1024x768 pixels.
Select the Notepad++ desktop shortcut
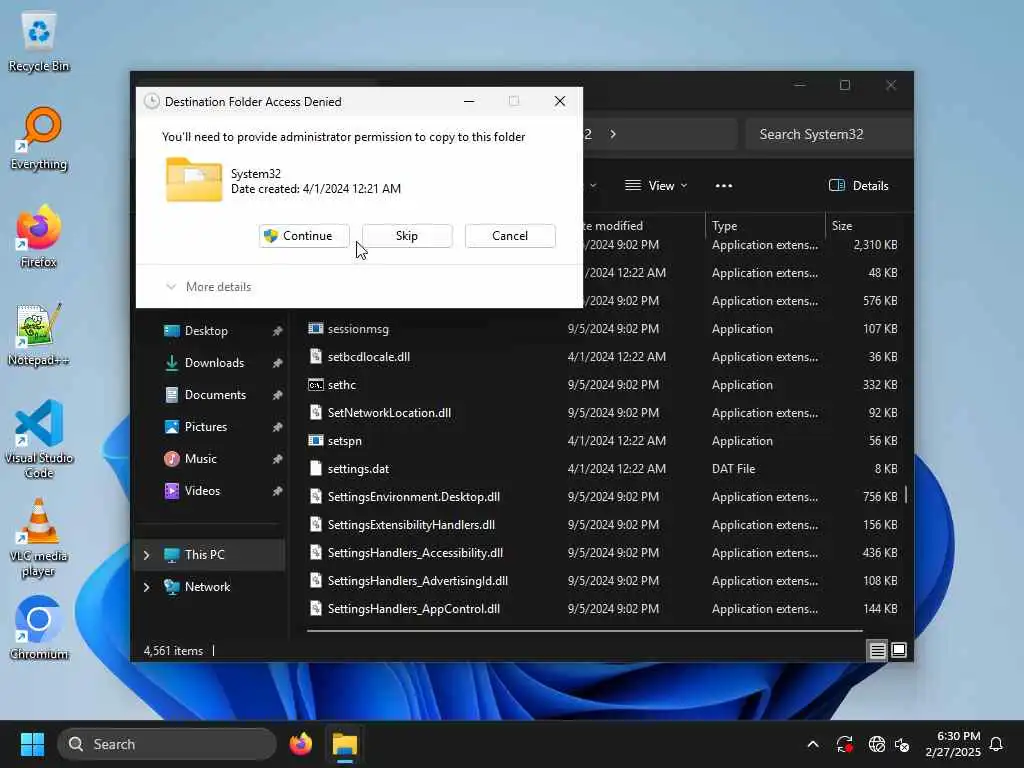[39, 334]
